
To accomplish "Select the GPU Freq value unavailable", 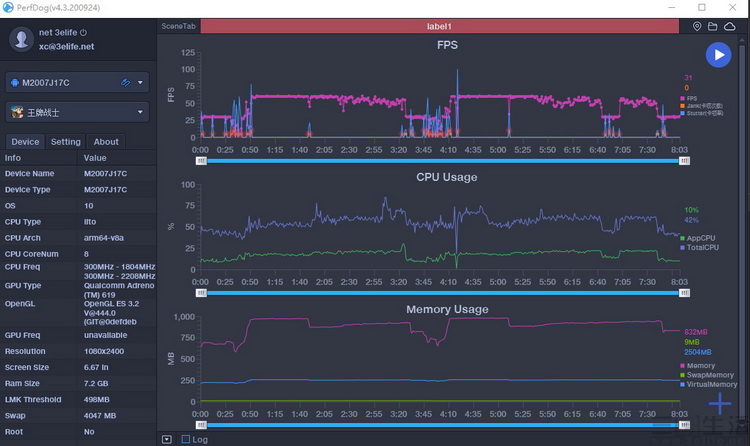I will tap(106, 335).
